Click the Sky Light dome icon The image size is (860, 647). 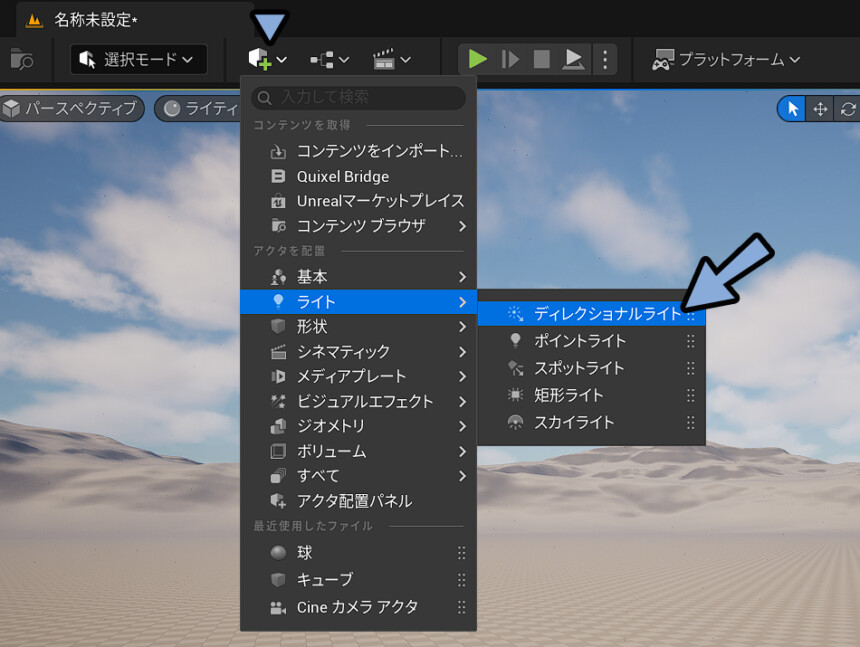coord(515,422)
